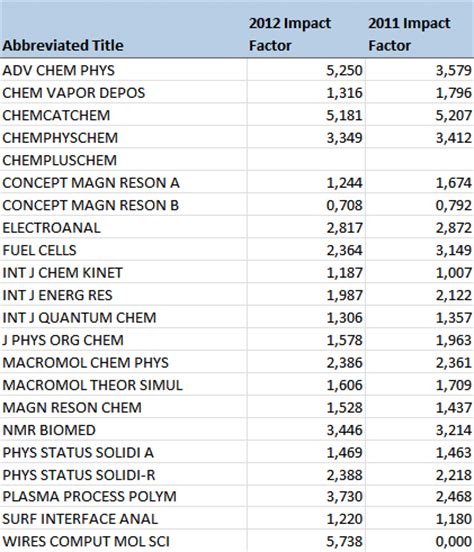This screenshot has width=474, height=552.
Task: Select the 1,187 impact factor value
Action: pos(344,273)
